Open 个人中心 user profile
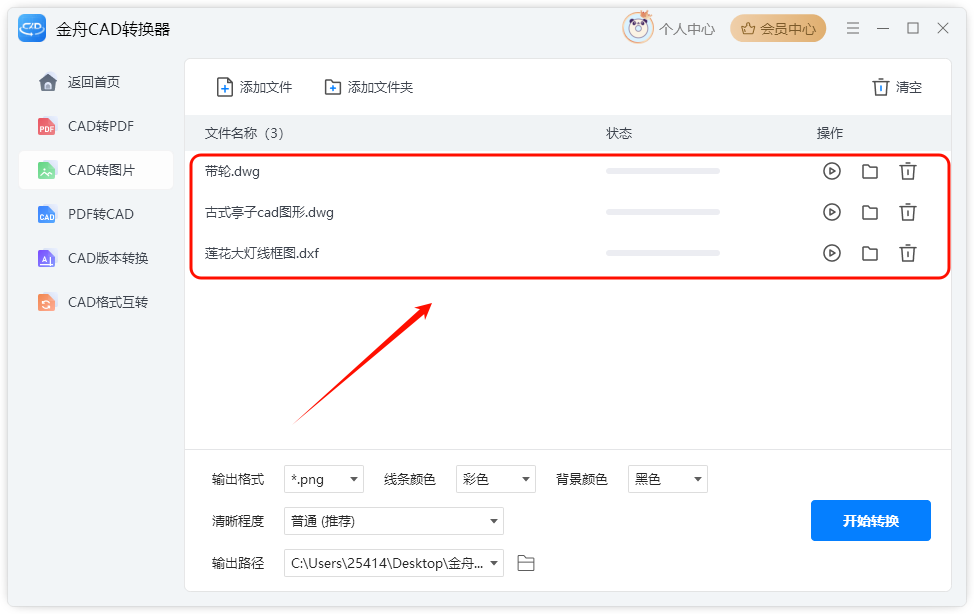The image size is (974, 614). tap(669, 29)
